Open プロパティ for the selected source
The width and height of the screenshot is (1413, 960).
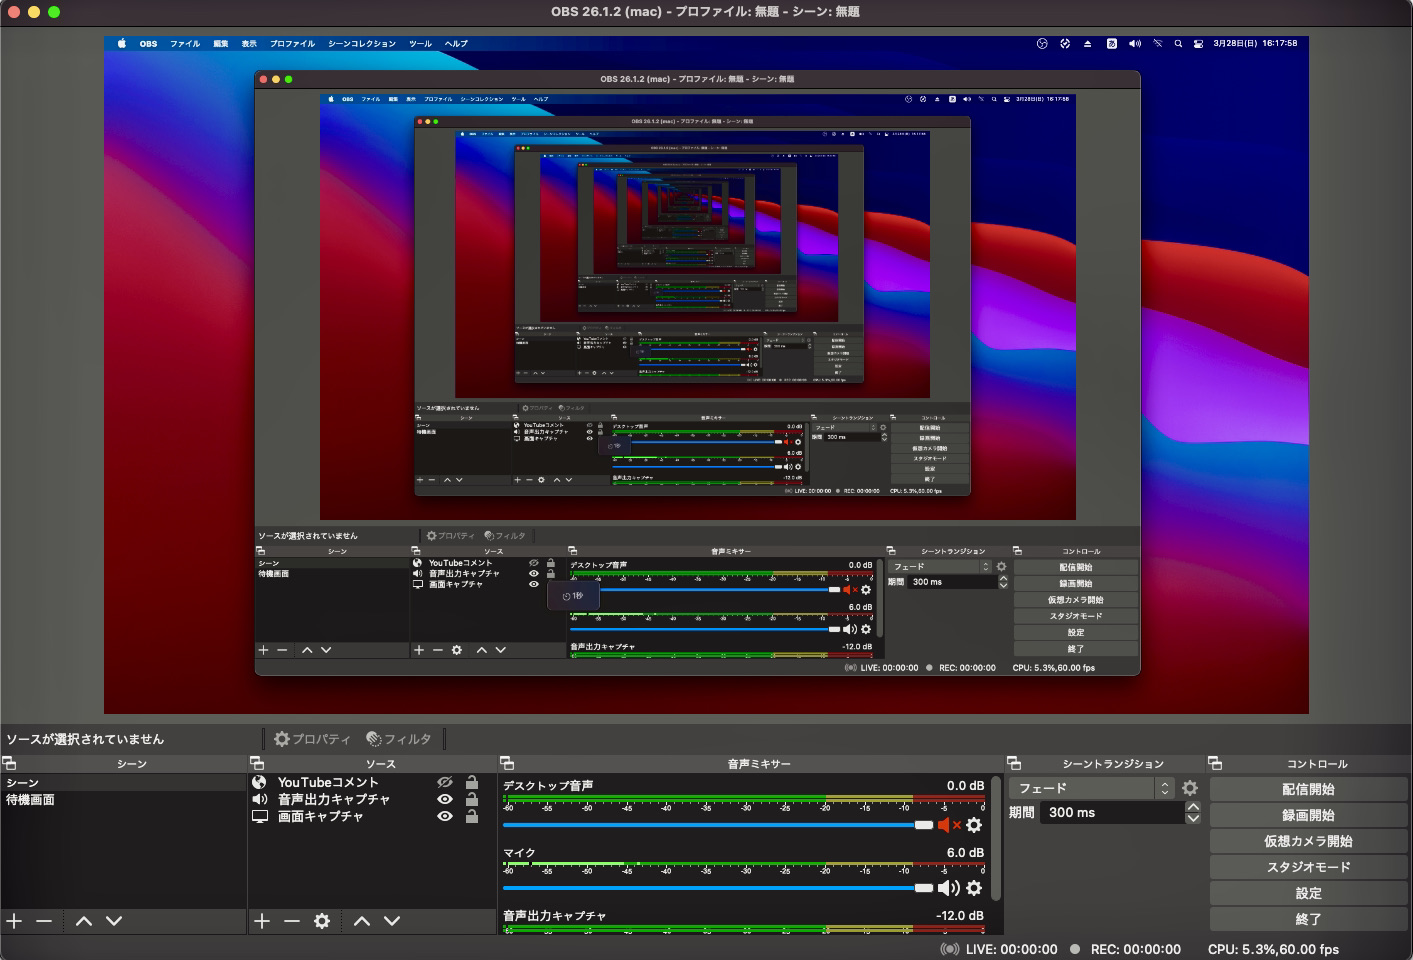click(x=312, y=739)
